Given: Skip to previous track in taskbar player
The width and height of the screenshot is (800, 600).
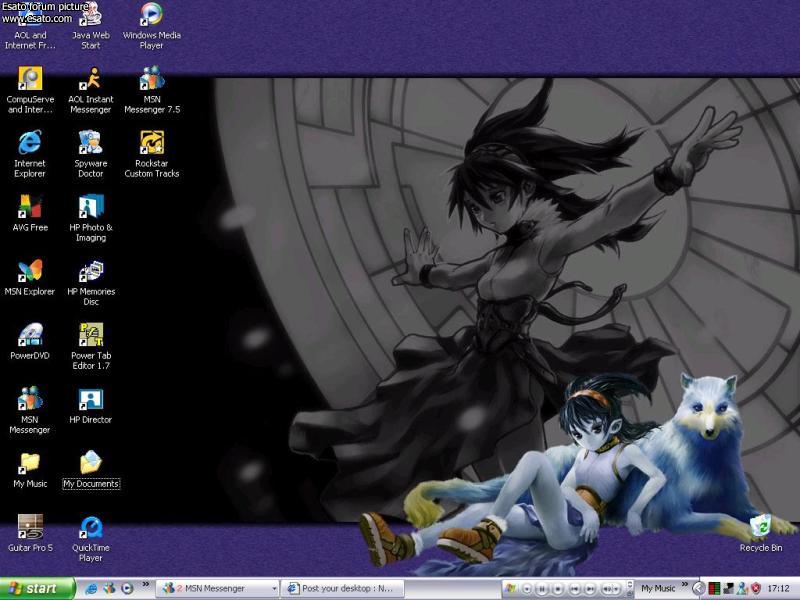Looking at the screenshot, I should (574, 589).
